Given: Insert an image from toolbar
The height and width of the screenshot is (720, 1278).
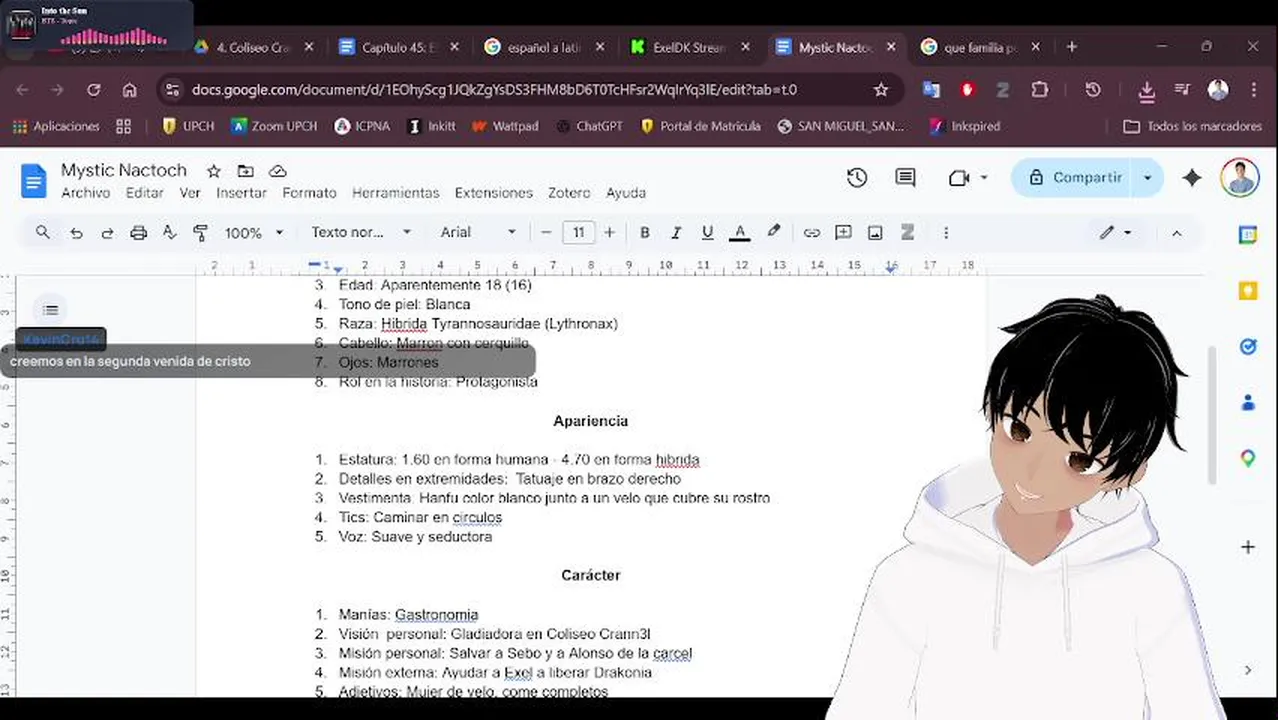Looking at the screenshot, I should 875,232.
